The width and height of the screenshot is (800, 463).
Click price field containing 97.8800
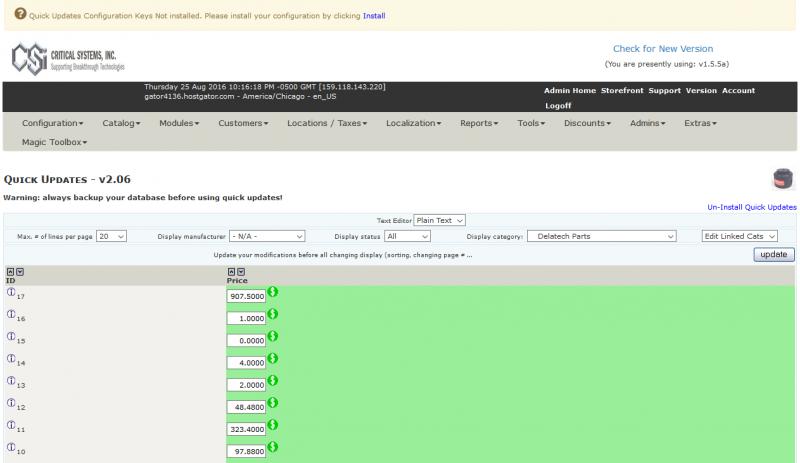[246, 451]
